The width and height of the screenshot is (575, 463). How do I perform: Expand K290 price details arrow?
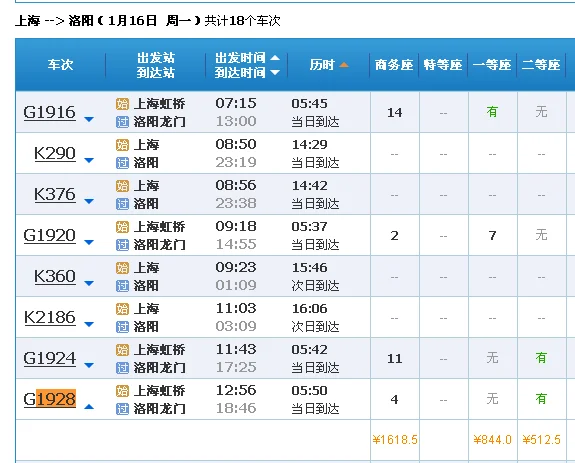pos(89,161)
